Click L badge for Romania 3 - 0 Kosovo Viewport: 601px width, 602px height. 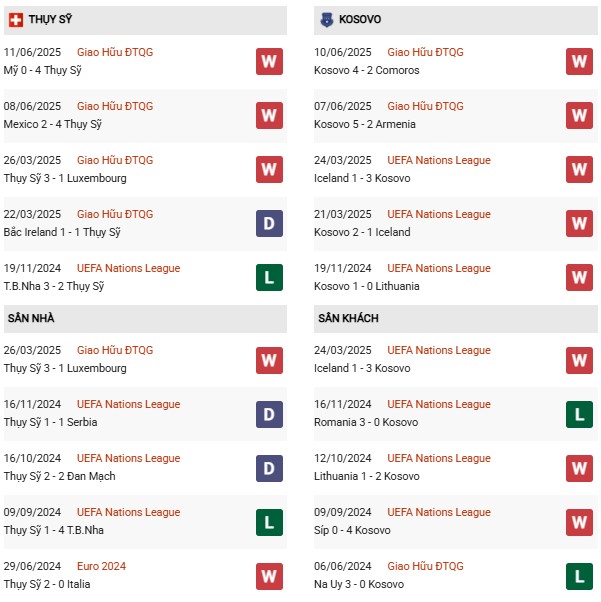point(579,413)
